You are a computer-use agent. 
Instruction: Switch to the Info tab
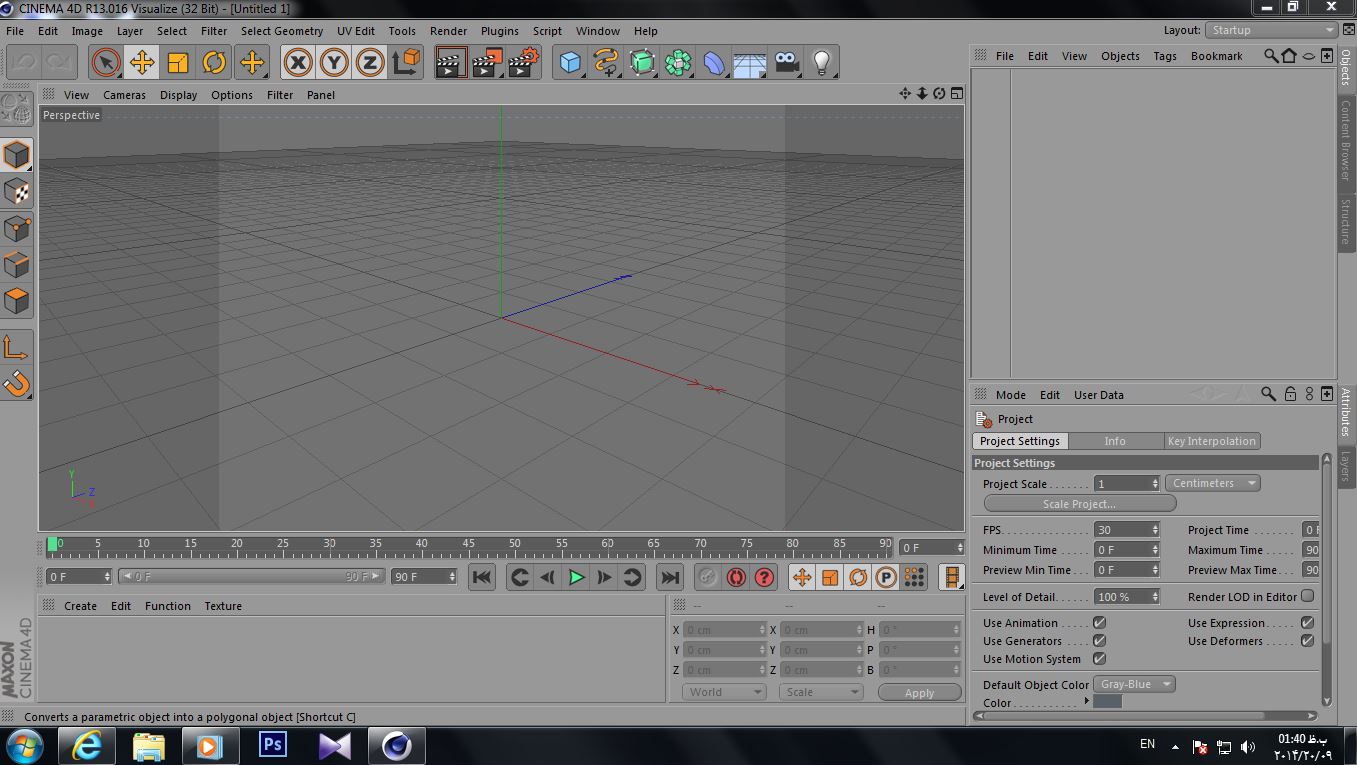[1115, 441]
